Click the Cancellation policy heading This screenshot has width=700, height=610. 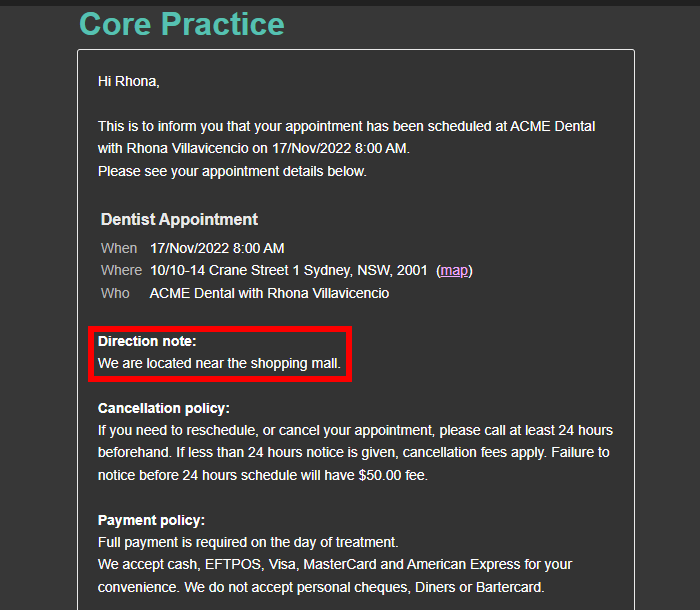tap(163, 408)
